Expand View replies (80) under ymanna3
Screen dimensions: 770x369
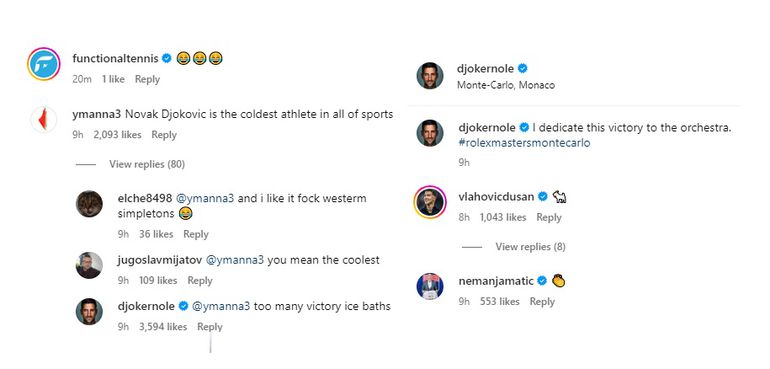[147, 164]
